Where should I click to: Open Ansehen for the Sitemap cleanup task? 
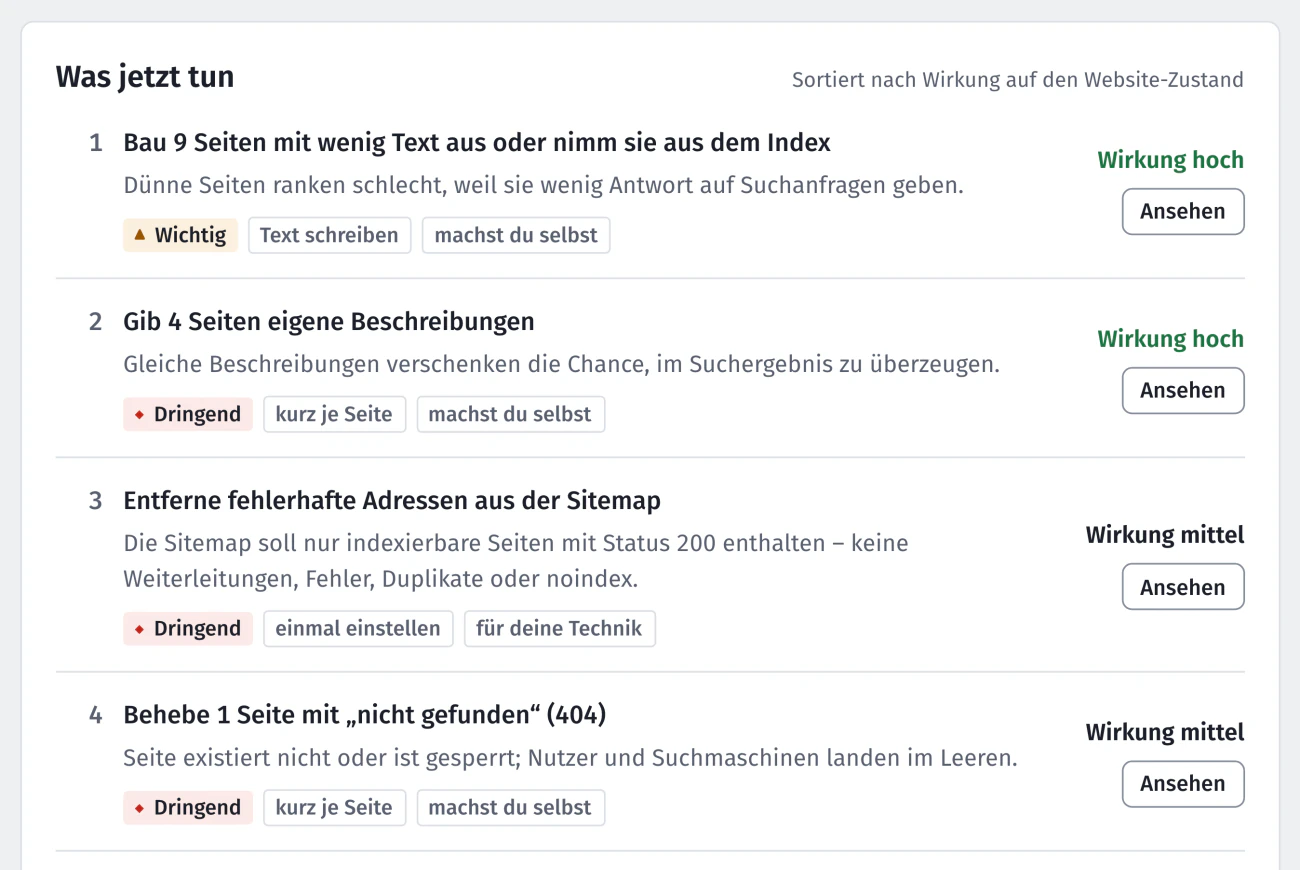tap(1183, 587)
